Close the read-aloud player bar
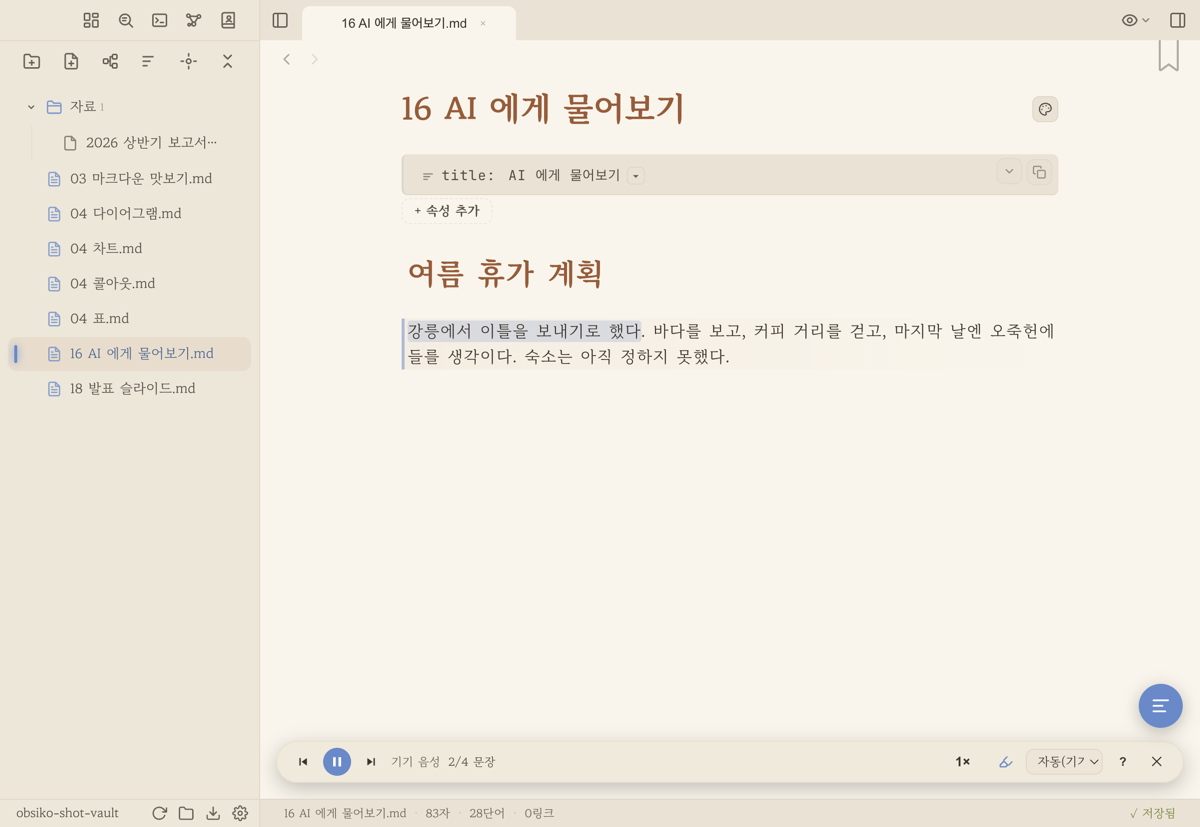 point(1157,762)
